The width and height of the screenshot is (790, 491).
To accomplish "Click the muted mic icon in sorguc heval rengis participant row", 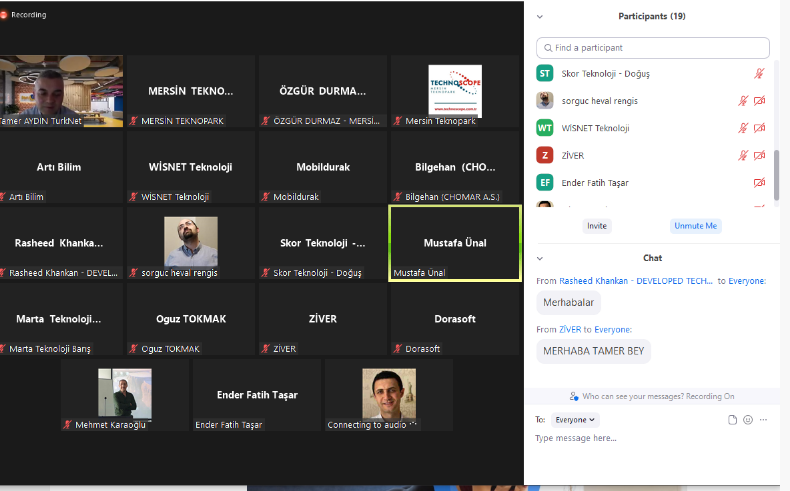I will (743, 101).
